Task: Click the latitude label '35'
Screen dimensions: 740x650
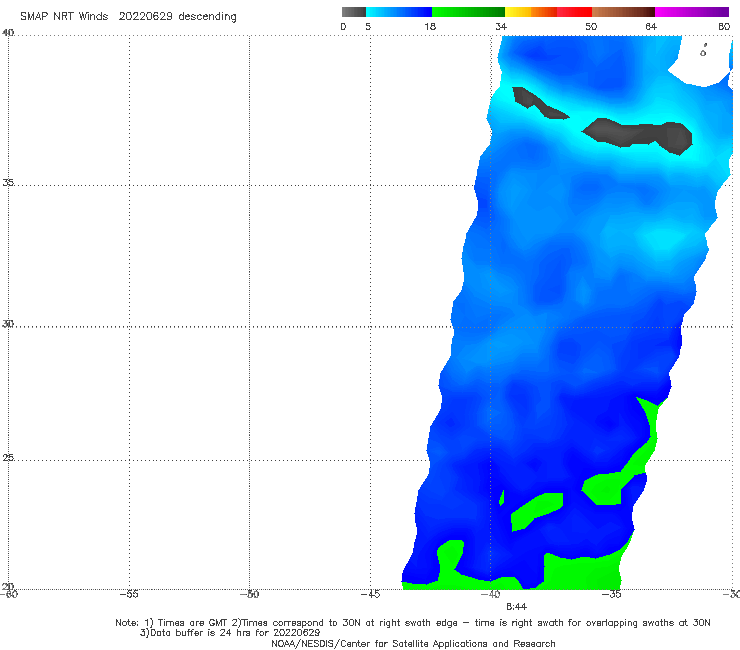Action: coord(8,182)
